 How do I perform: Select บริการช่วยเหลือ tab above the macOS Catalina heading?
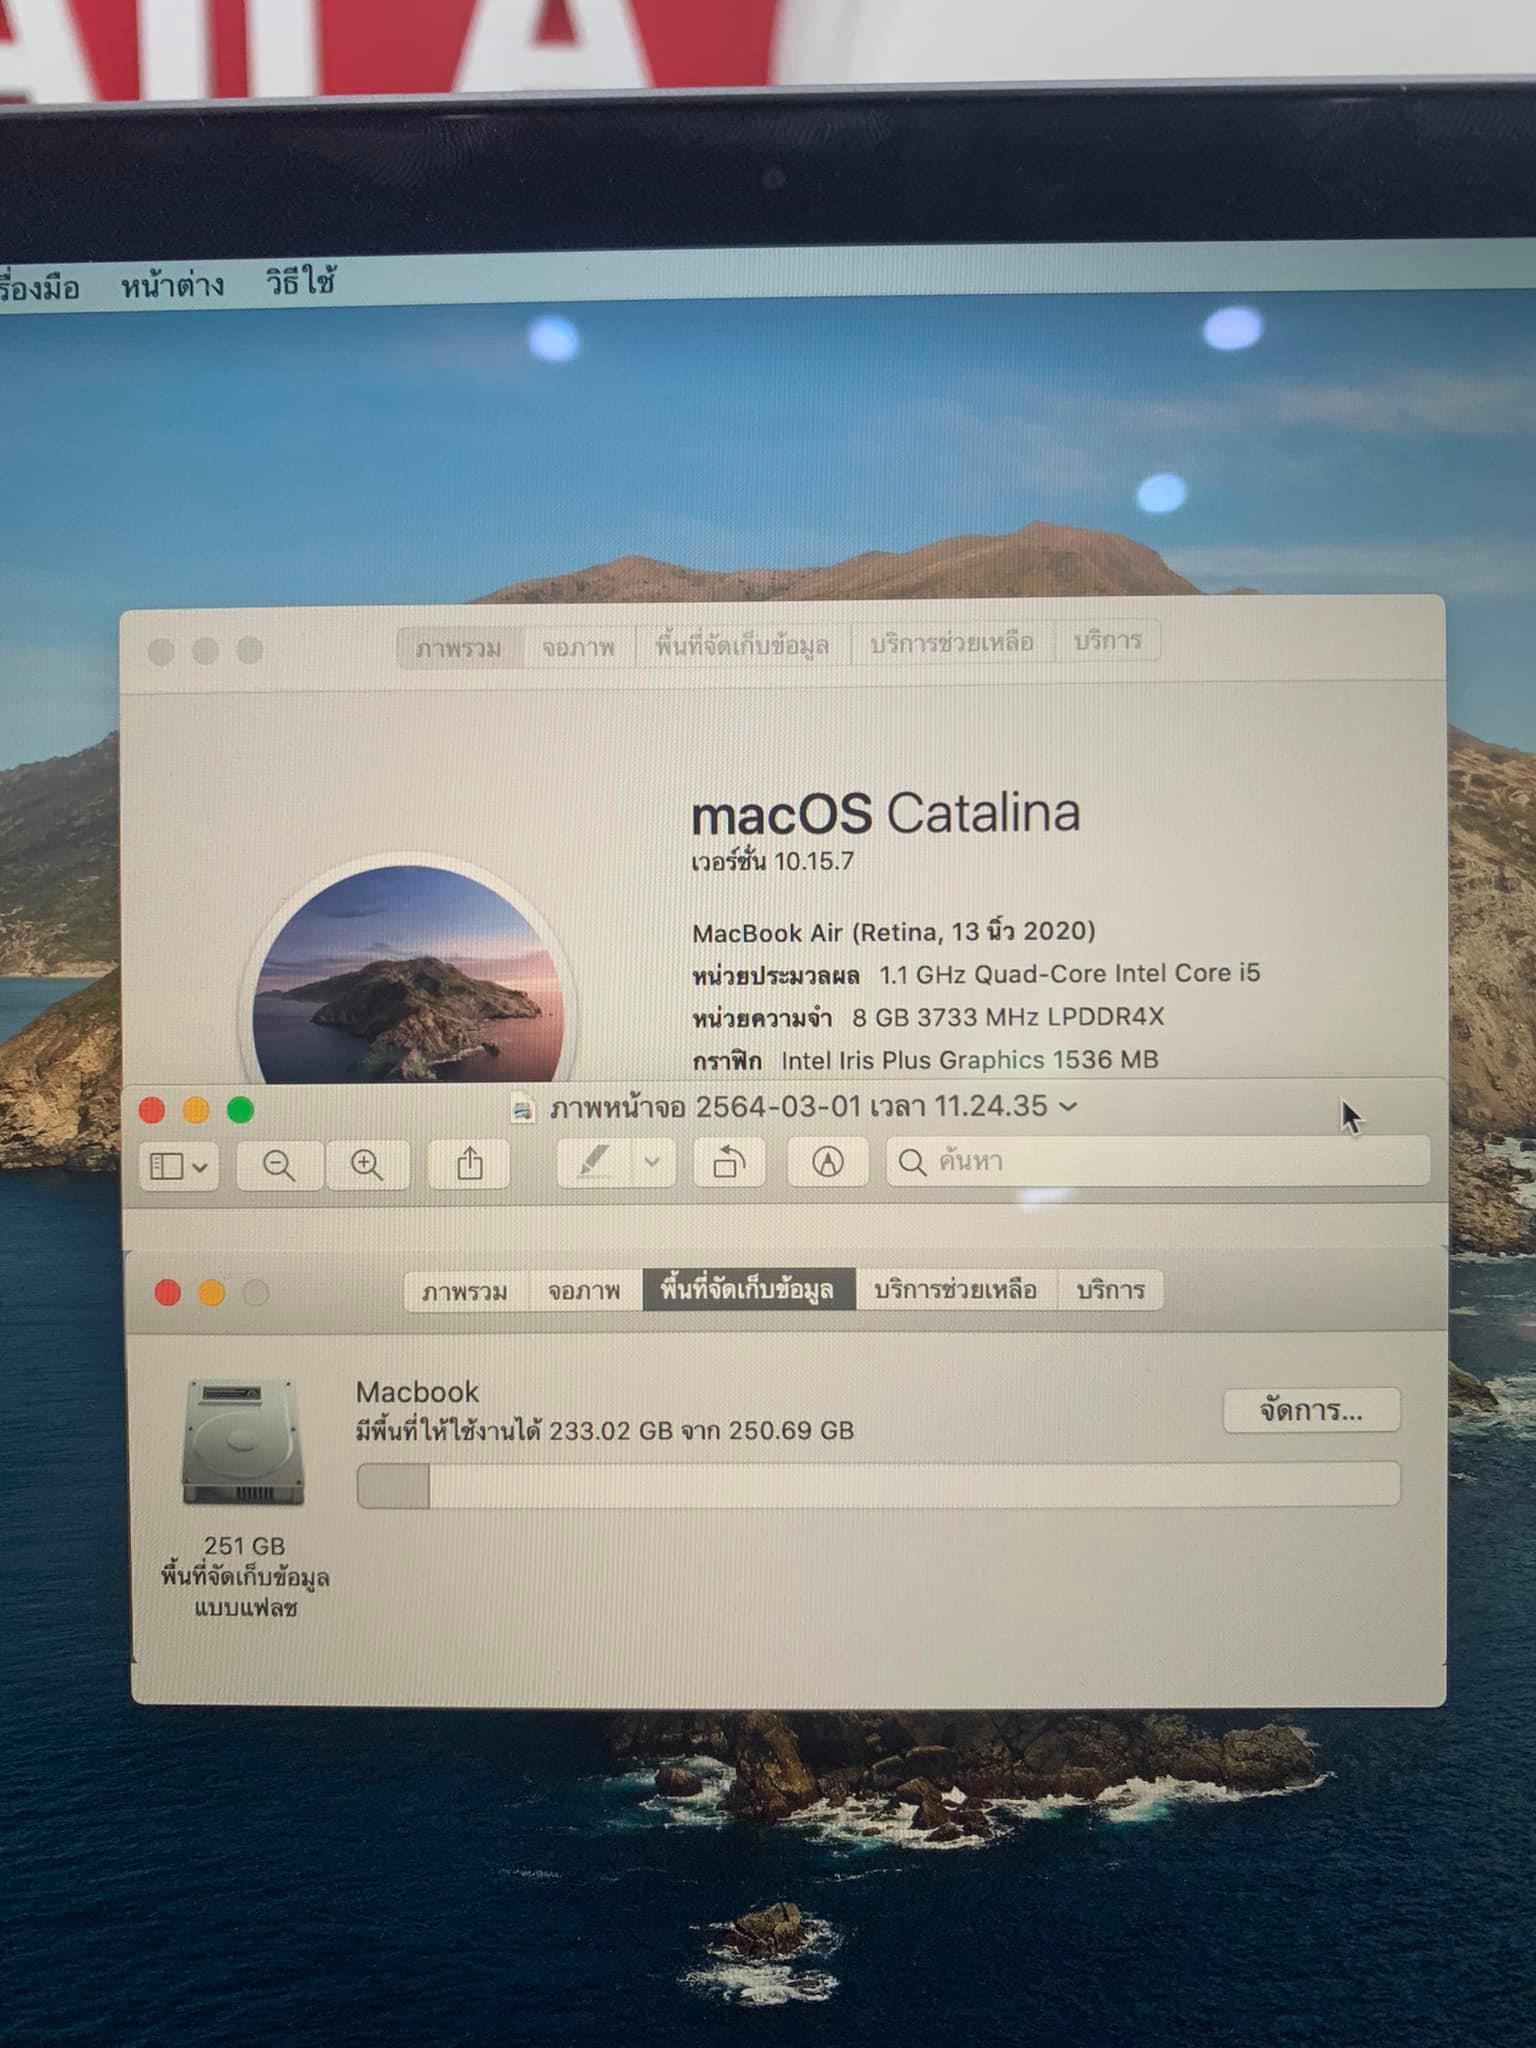[951, 643]
